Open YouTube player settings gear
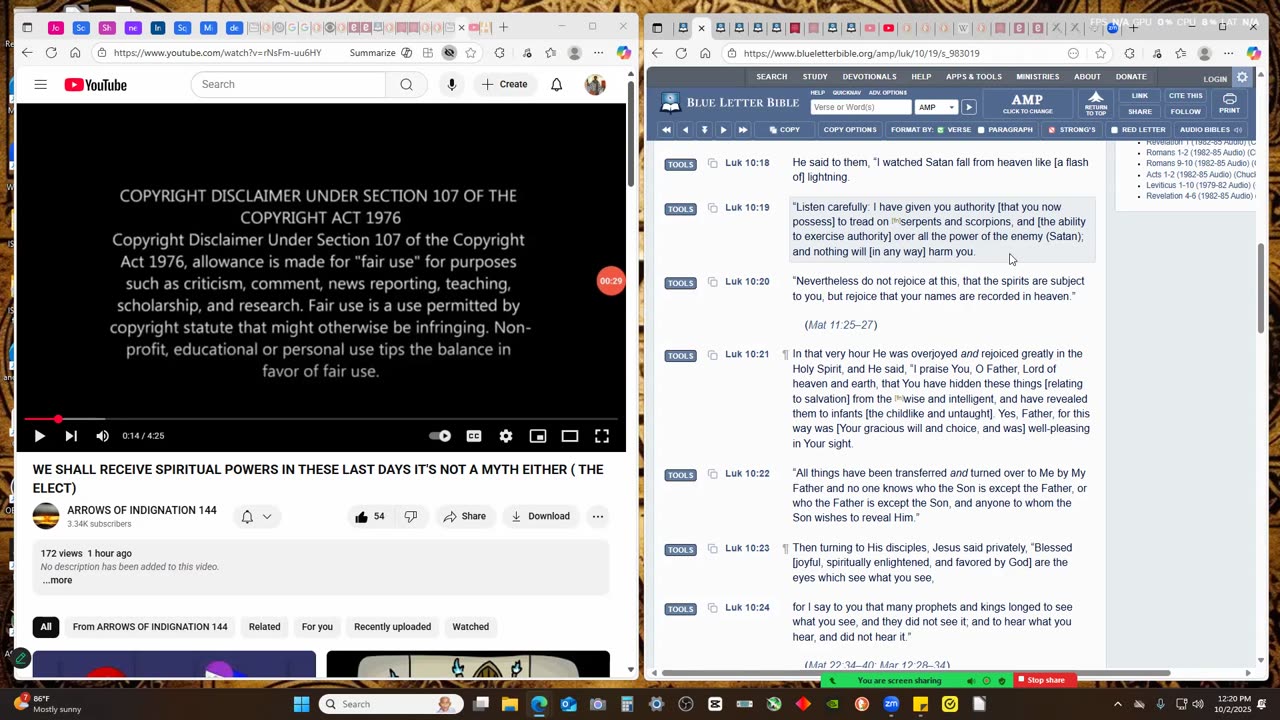 pyautogui.click(x=506, y=436)
